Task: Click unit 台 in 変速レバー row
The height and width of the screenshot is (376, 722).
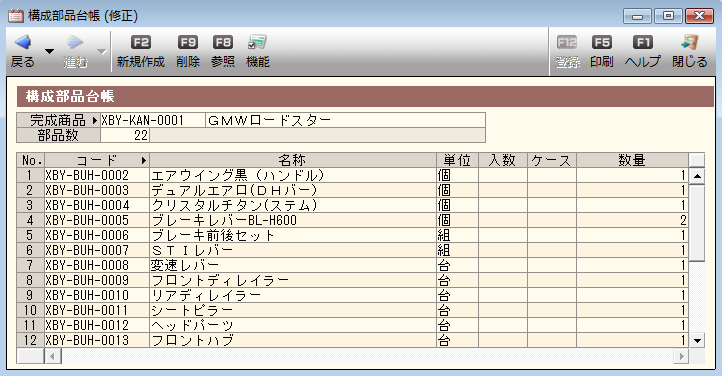Action: [x=457, y=265]
